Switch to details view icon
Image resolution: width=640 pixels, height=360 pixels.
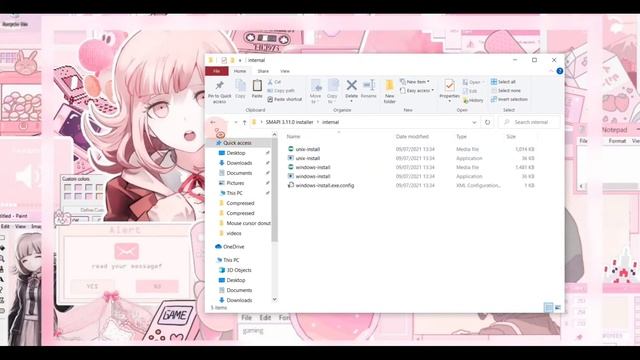[549, 307]
